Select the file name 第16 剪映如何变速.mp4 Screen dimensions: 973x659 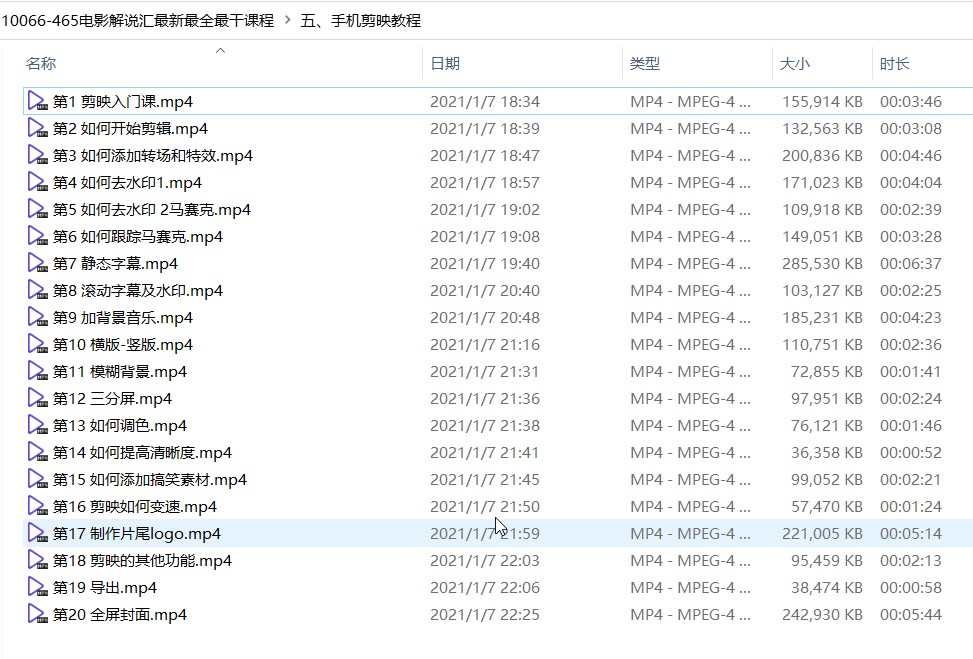pyautogui.click(x=135, y=506)
